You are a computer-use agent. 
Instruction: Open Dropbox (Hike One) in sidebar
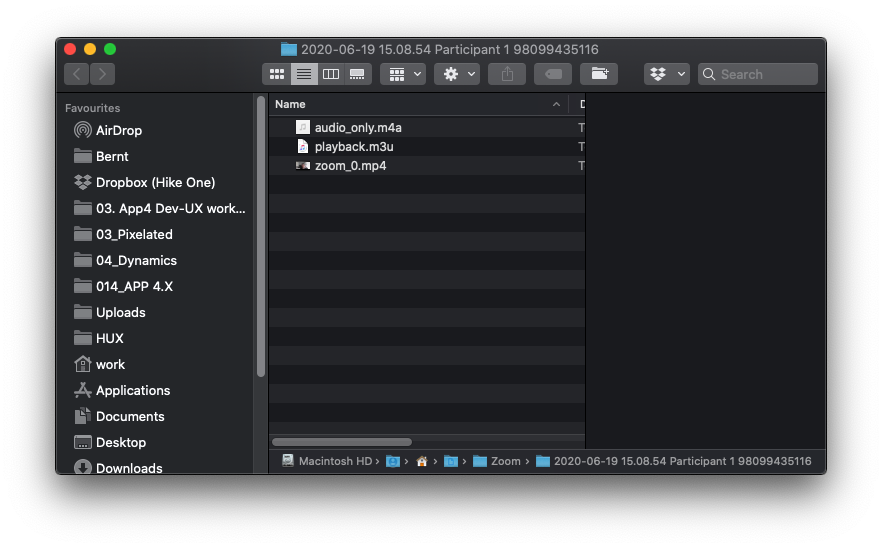click(145, 182)
